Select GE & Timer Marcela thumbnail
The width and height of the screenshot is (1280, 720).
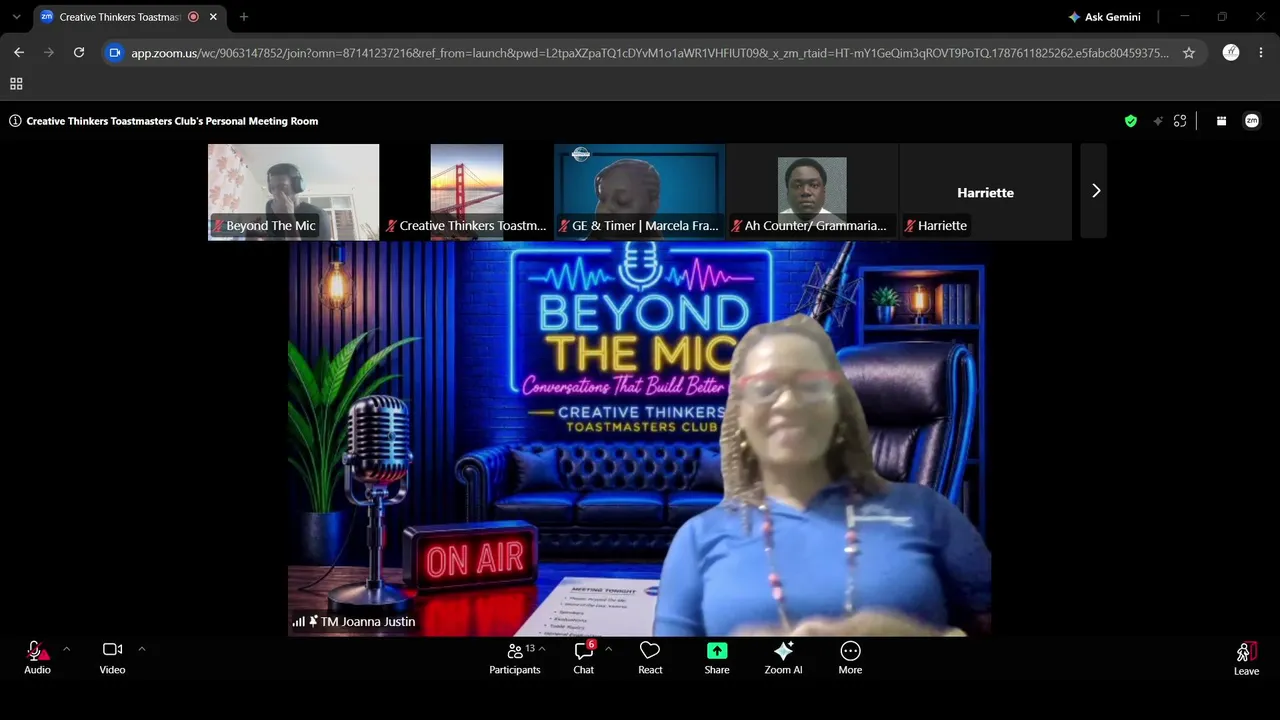click(x=640, y=192)
